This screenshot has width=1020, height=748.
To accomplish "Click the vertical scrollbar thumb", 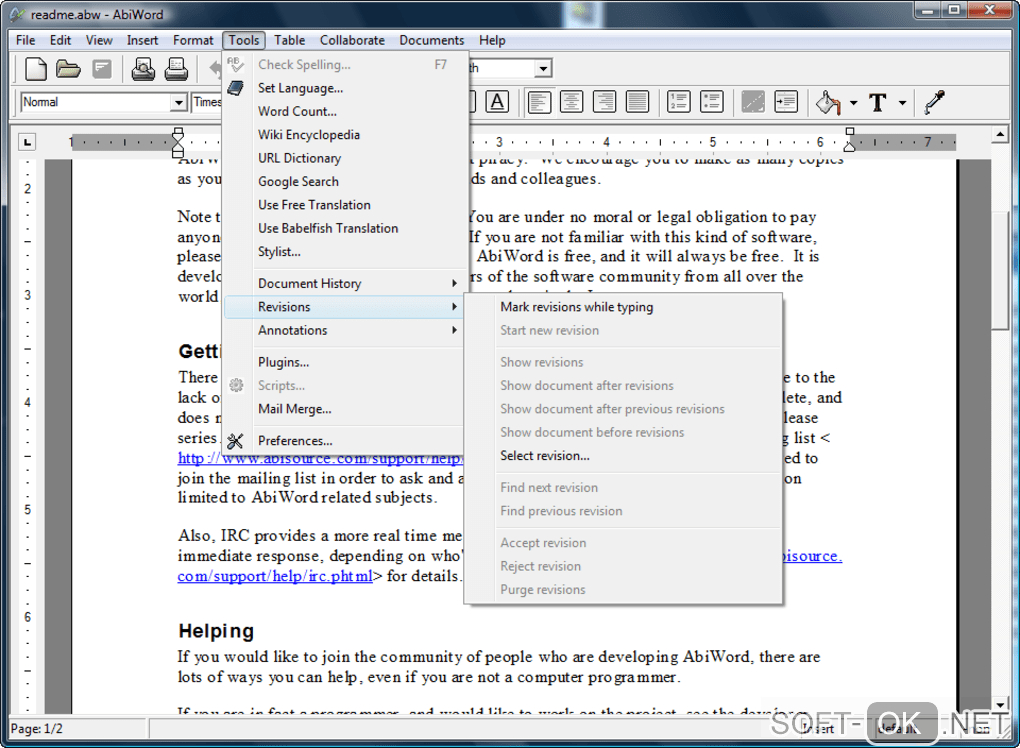I will pyautogui.click(x=1000, y=270).
